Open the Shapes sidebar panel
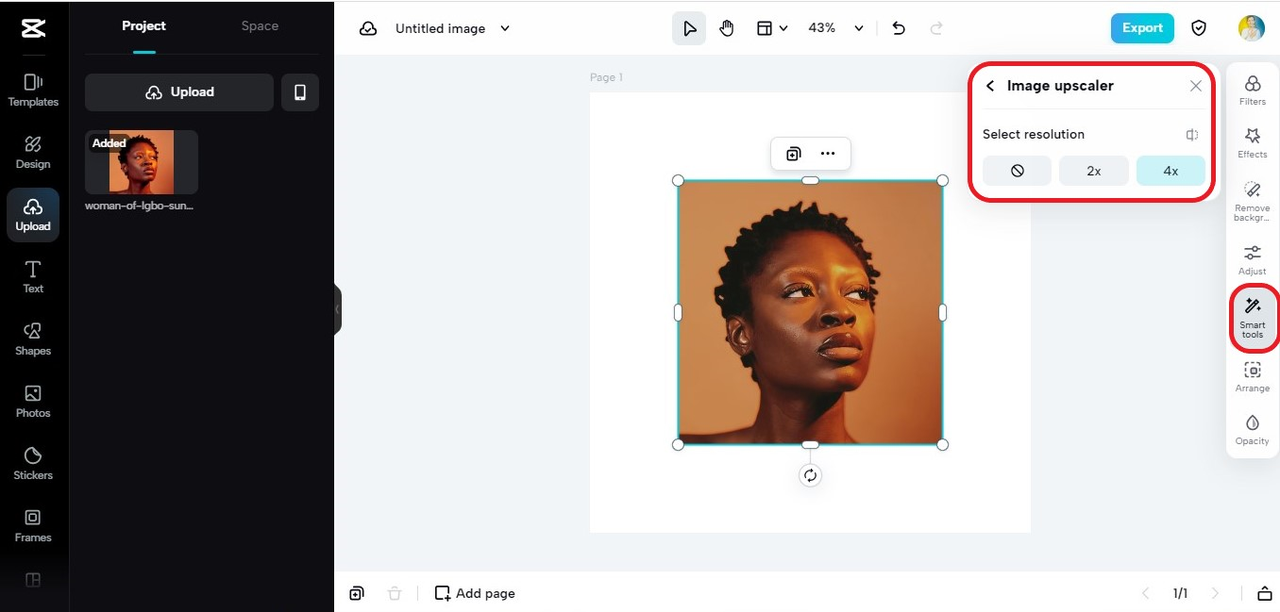 click(33, 339)
